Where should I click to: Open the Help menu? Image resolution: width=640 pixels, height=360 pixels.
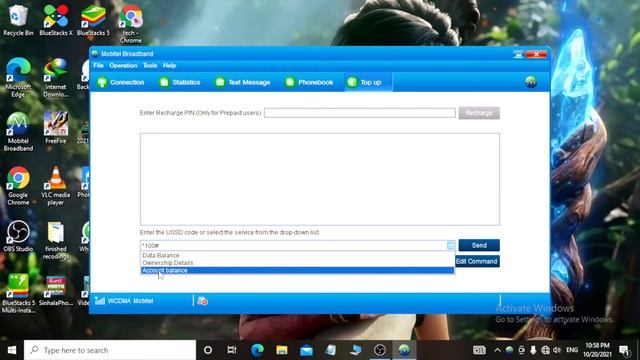tap(169, 65)
